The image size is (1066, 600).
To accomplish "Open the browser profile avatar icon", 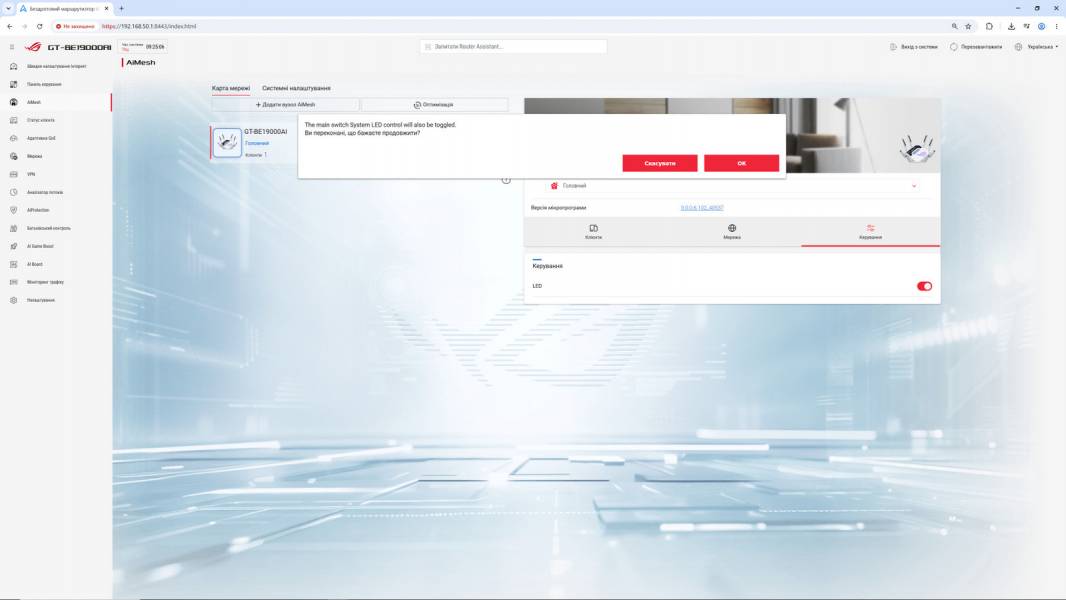I will pyautogui.click(x=1041, y=27).
